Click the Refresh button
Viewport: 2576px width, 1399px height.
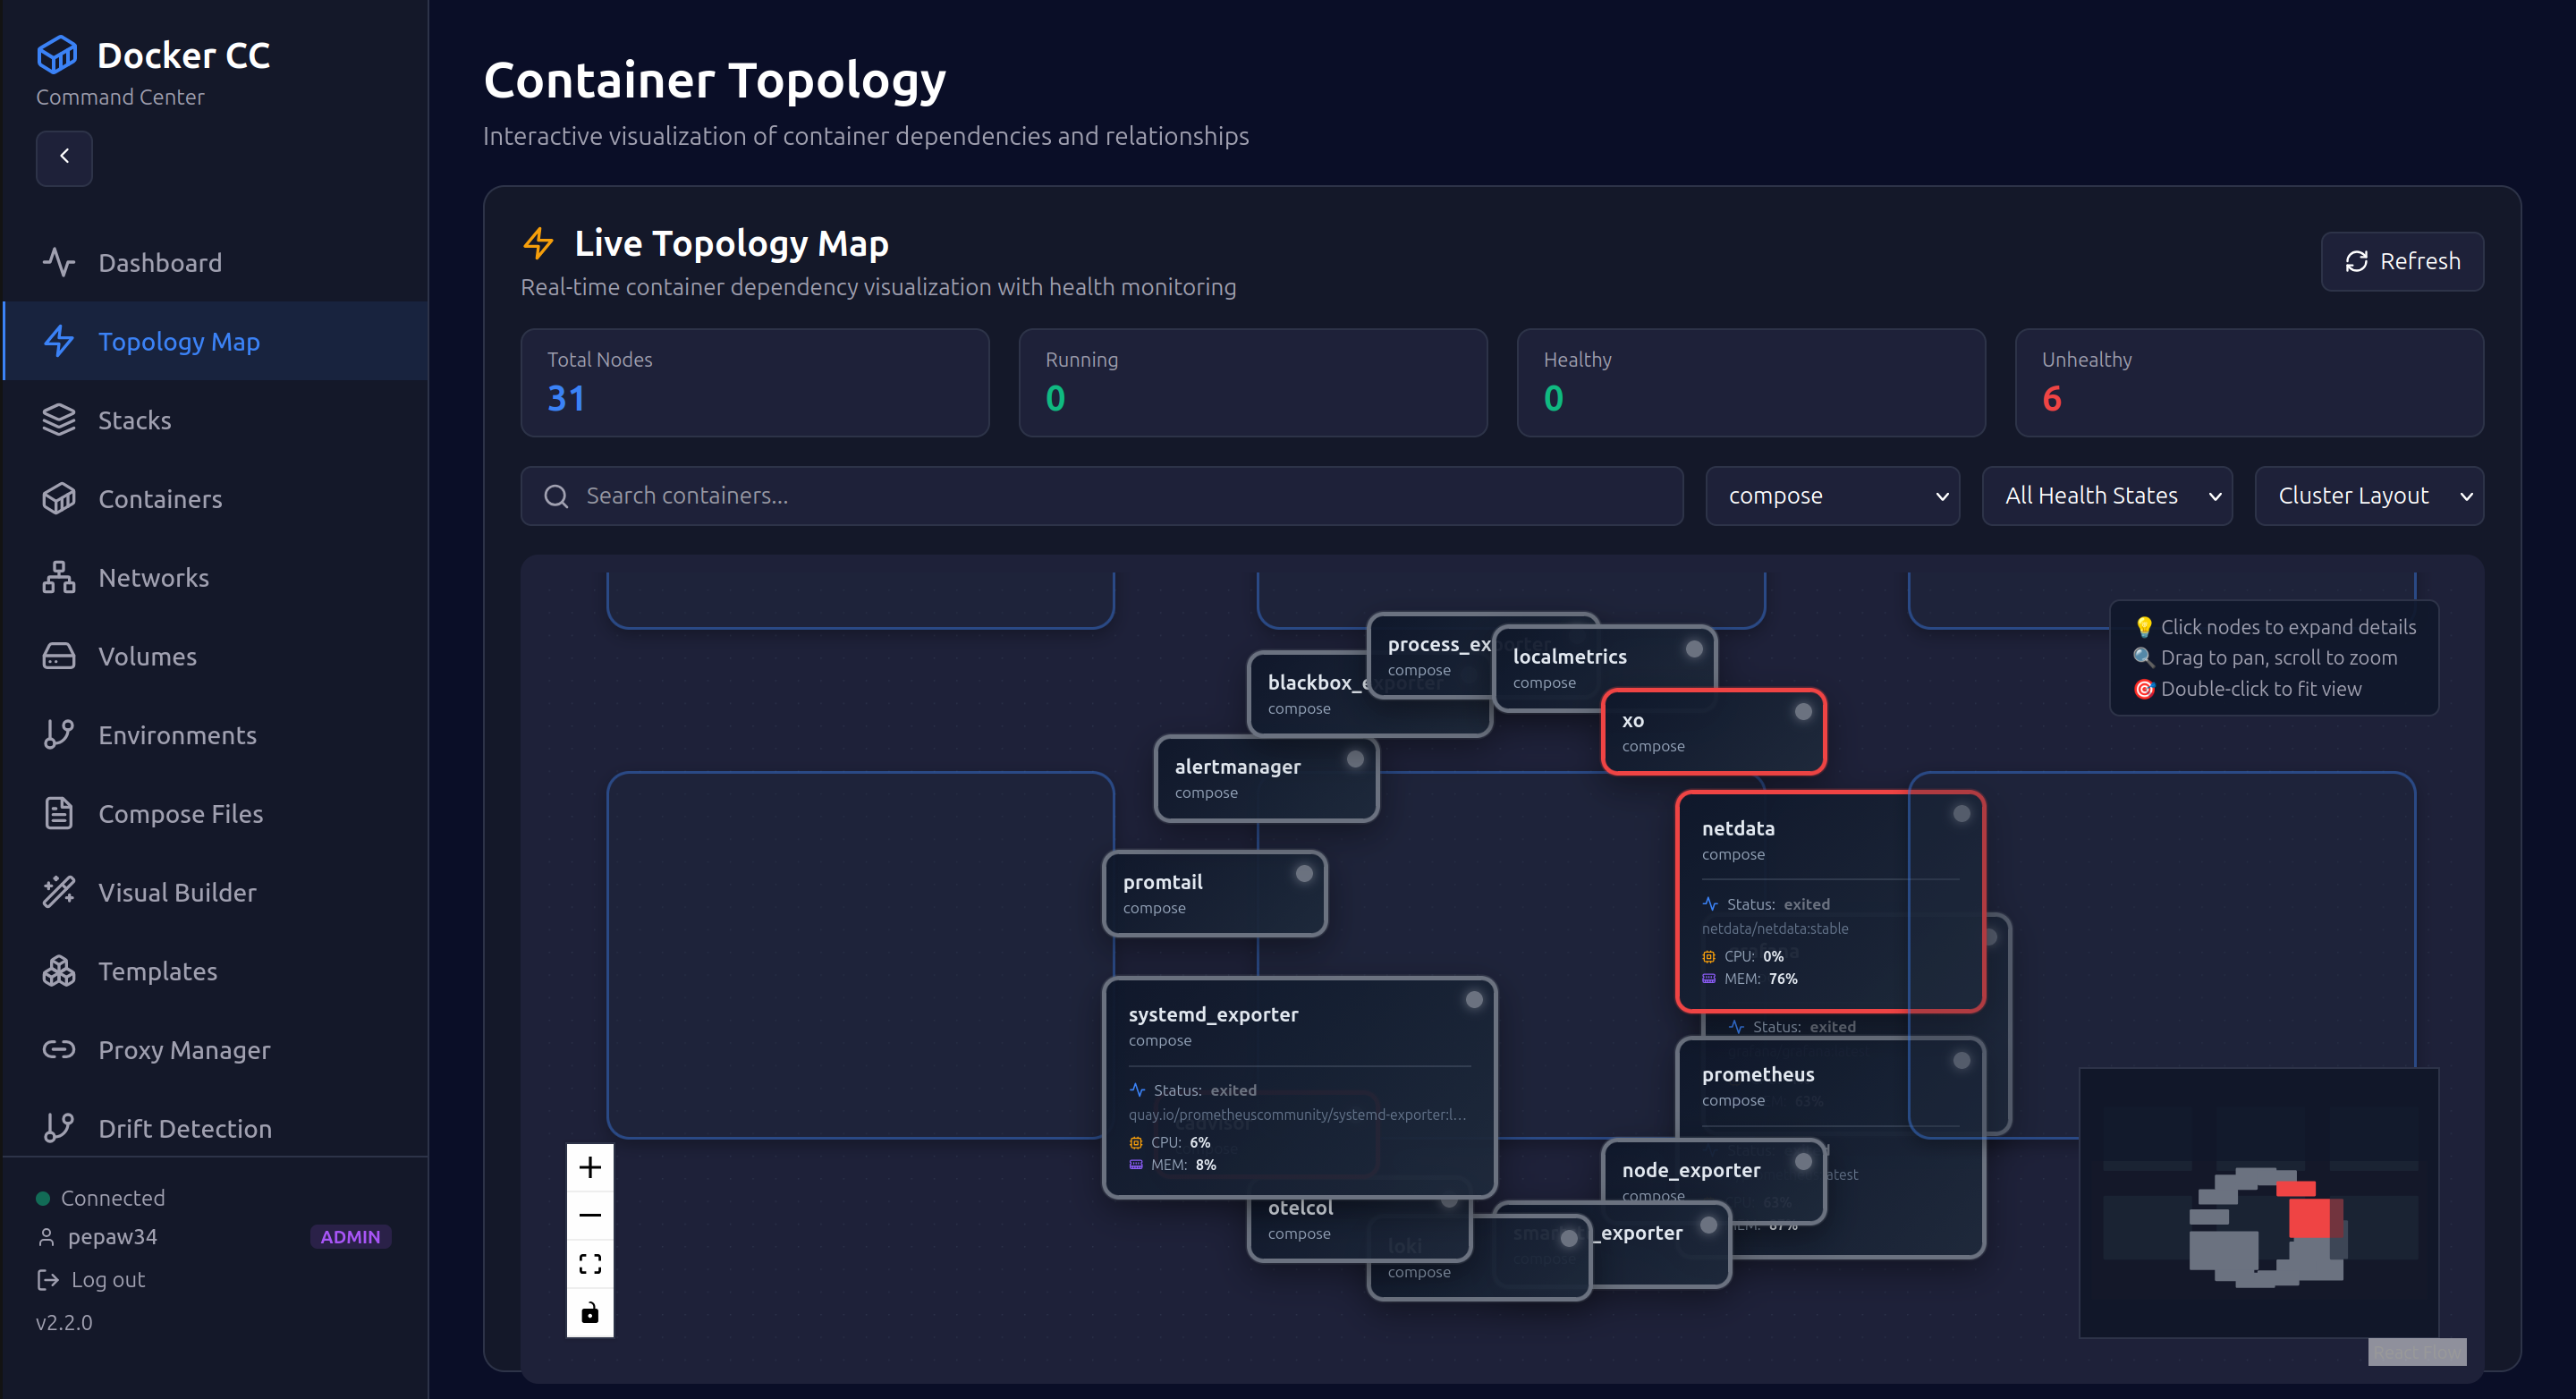click(2402, 261)
